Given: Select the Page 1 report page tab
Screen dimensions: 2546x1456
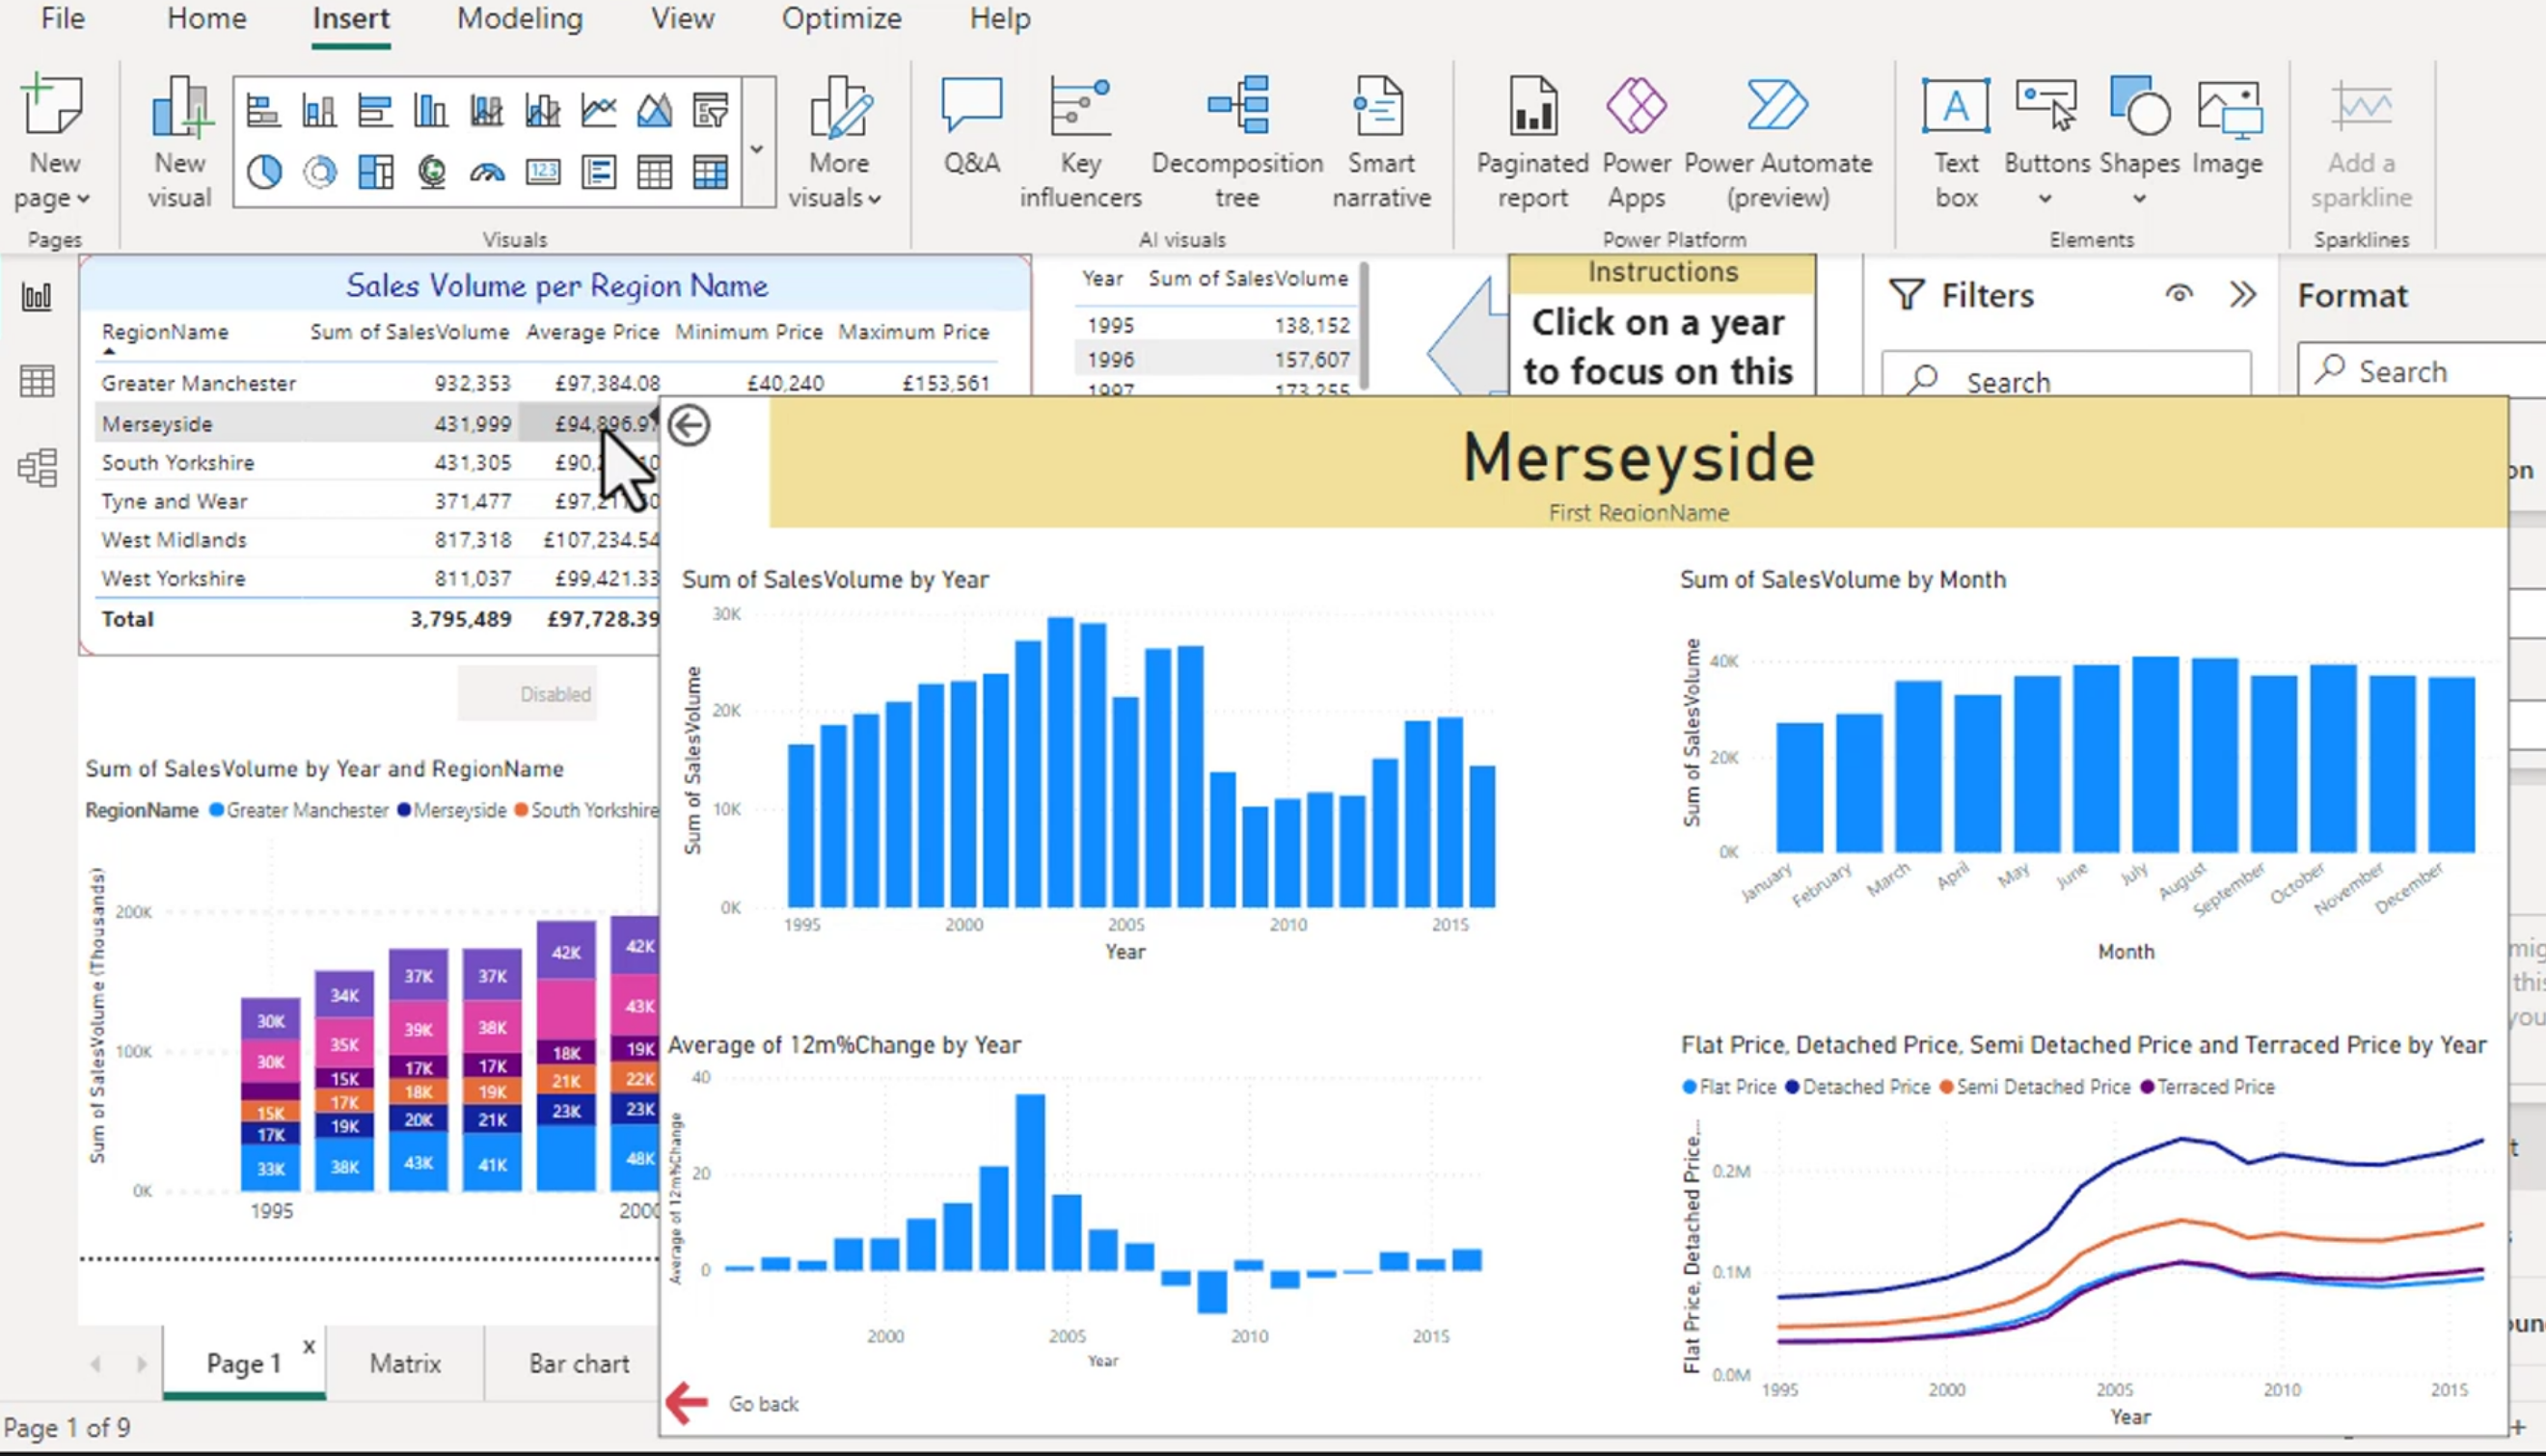Looking at the screenshot, I should coord(243,1363).
